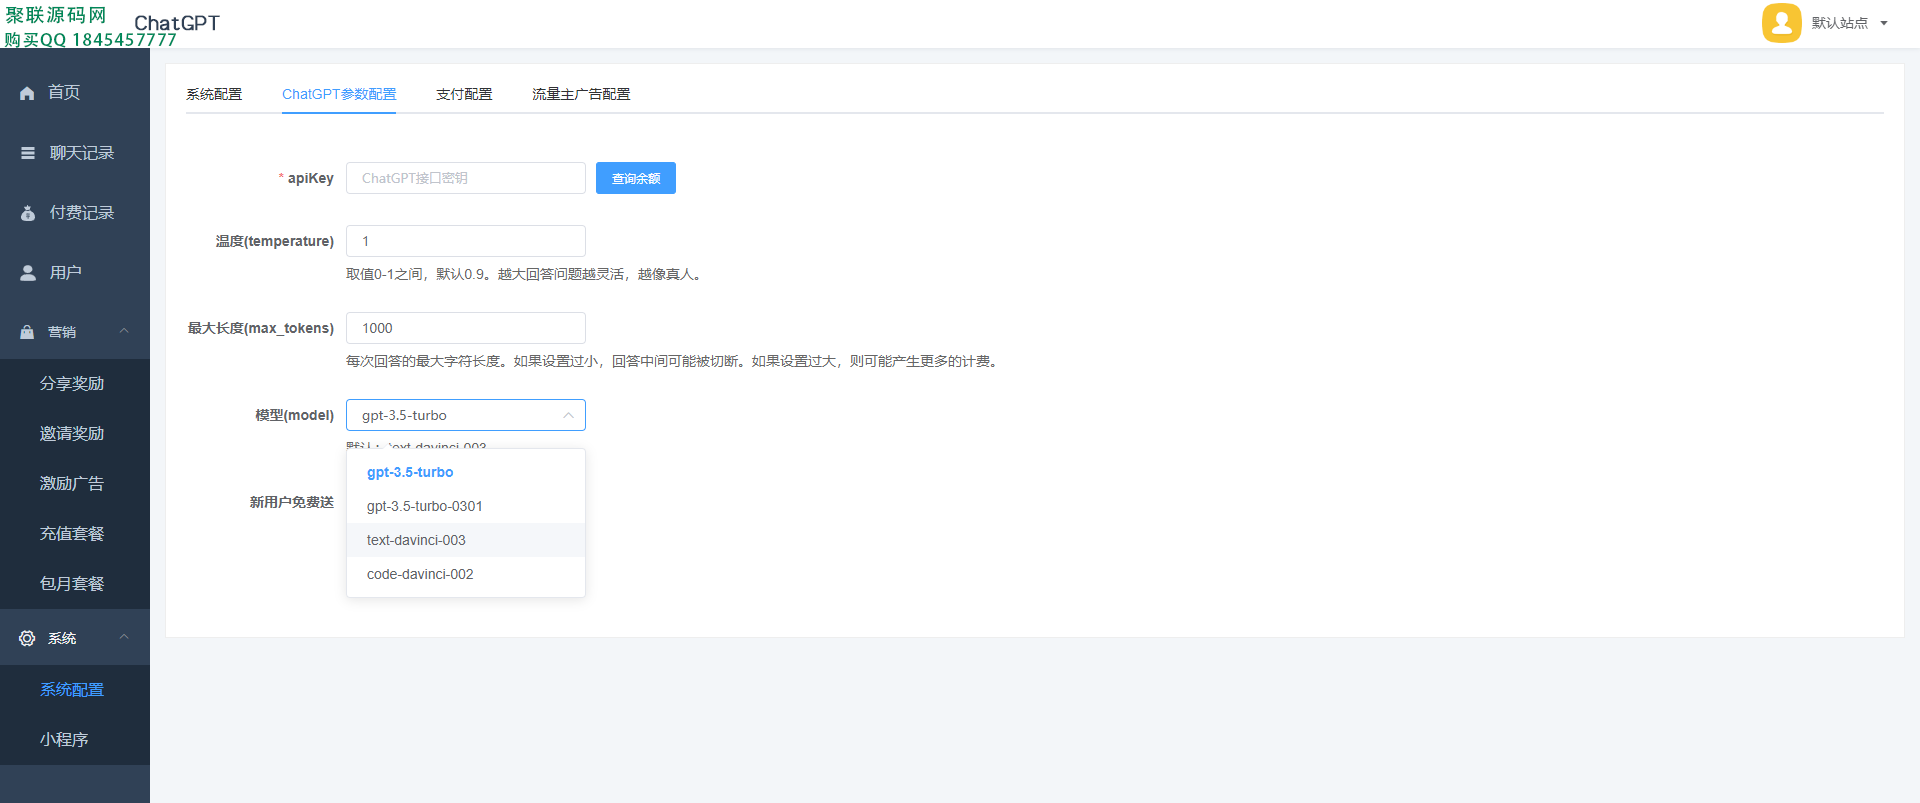Switch to the 系统配置 tab

pos(214,94)
